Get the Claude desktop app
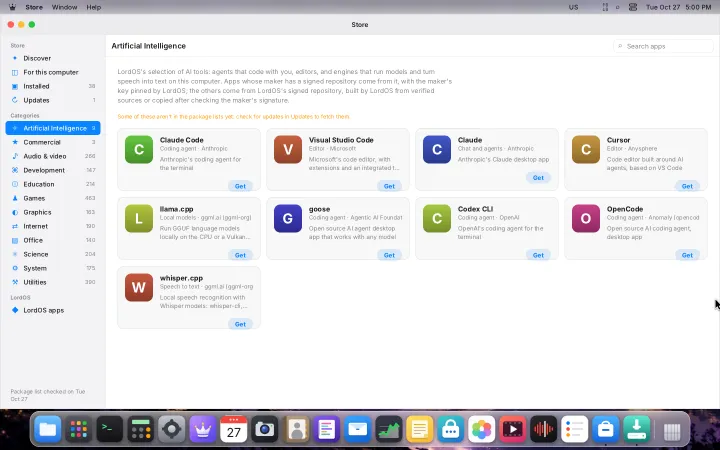720x450 pixels. tap(538, 178)
